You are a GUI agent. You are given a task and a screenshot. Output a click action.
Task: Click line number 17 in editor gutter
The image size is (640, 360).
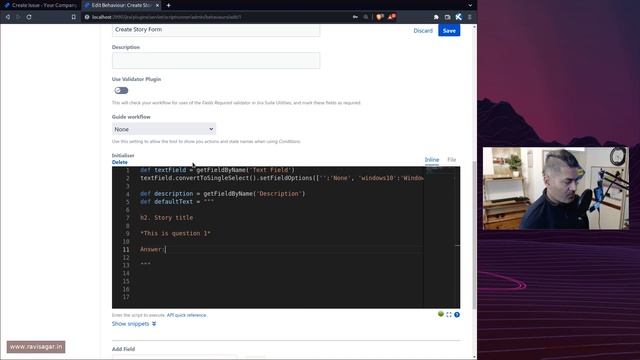(126, 297)
